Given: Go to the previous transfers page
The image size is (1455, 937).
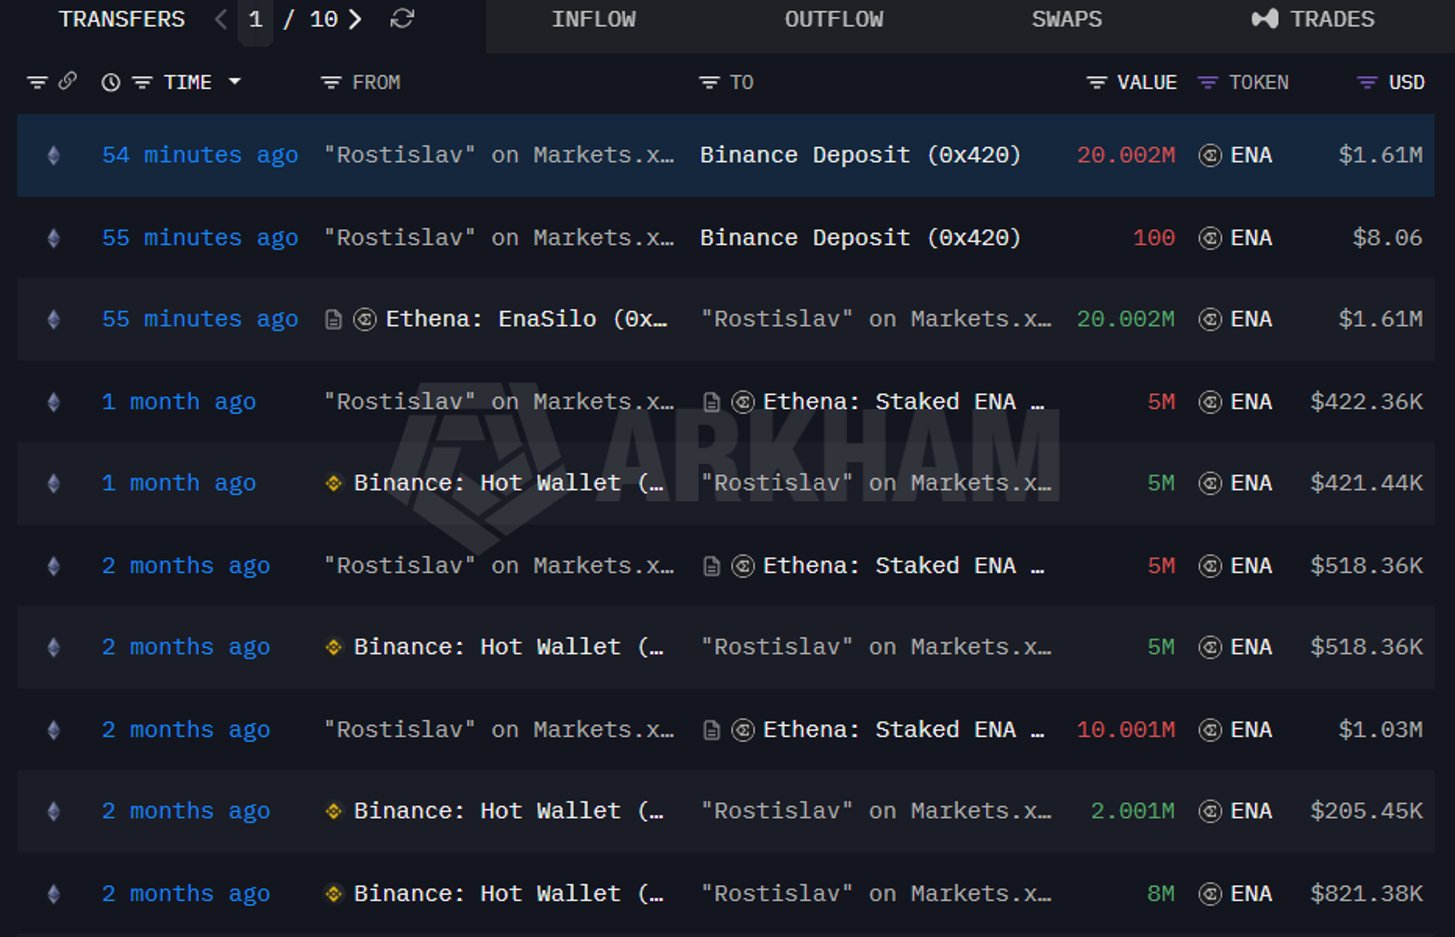Looking at the screenshot, I should point(221,19).
